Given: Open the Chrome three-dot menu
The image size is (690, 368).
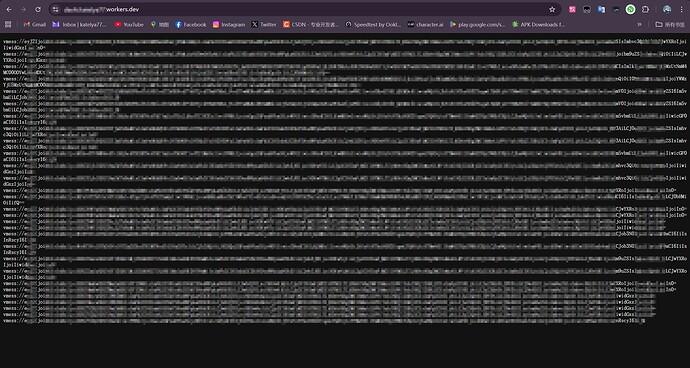Looking at the screenshot, I should (x=681, y=9).
